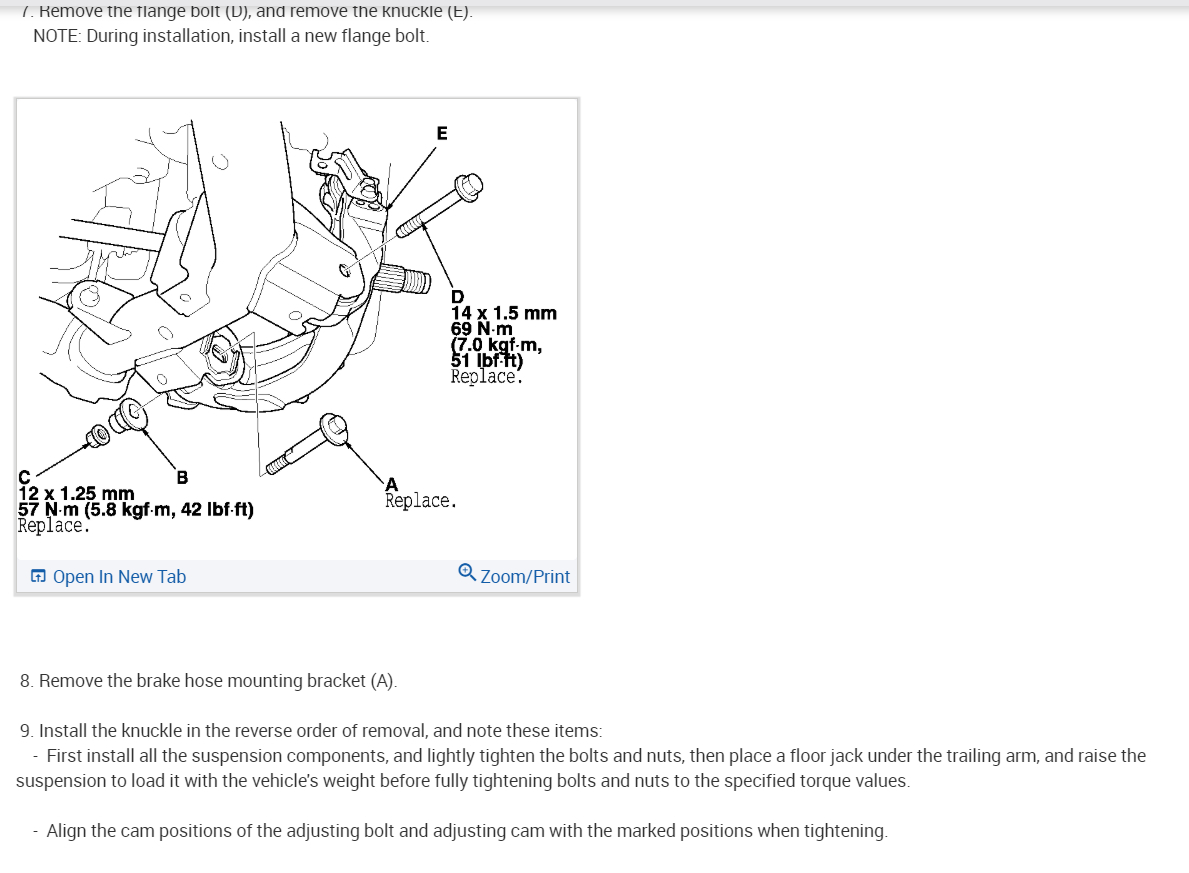Open the diagram via Open In New Tab text

pyautogui.click(x=119, y=576)
